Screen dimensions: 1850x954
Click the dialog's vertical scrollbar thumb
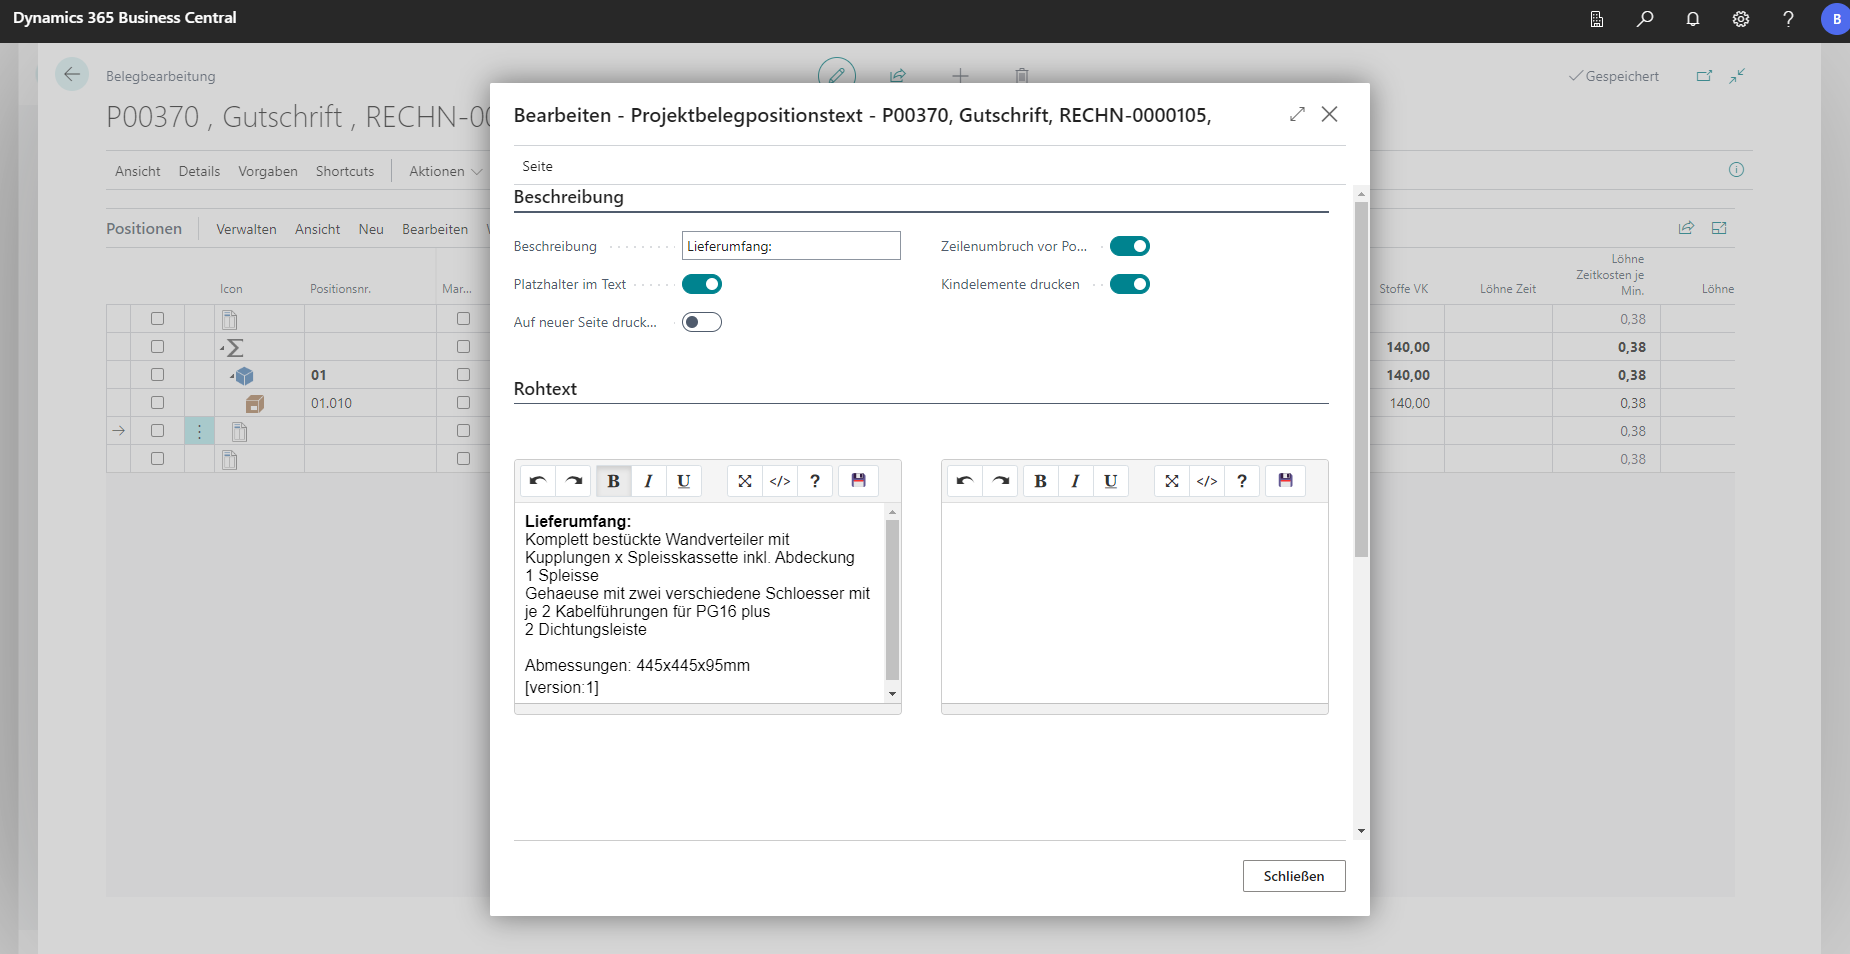pos(1361,380)
